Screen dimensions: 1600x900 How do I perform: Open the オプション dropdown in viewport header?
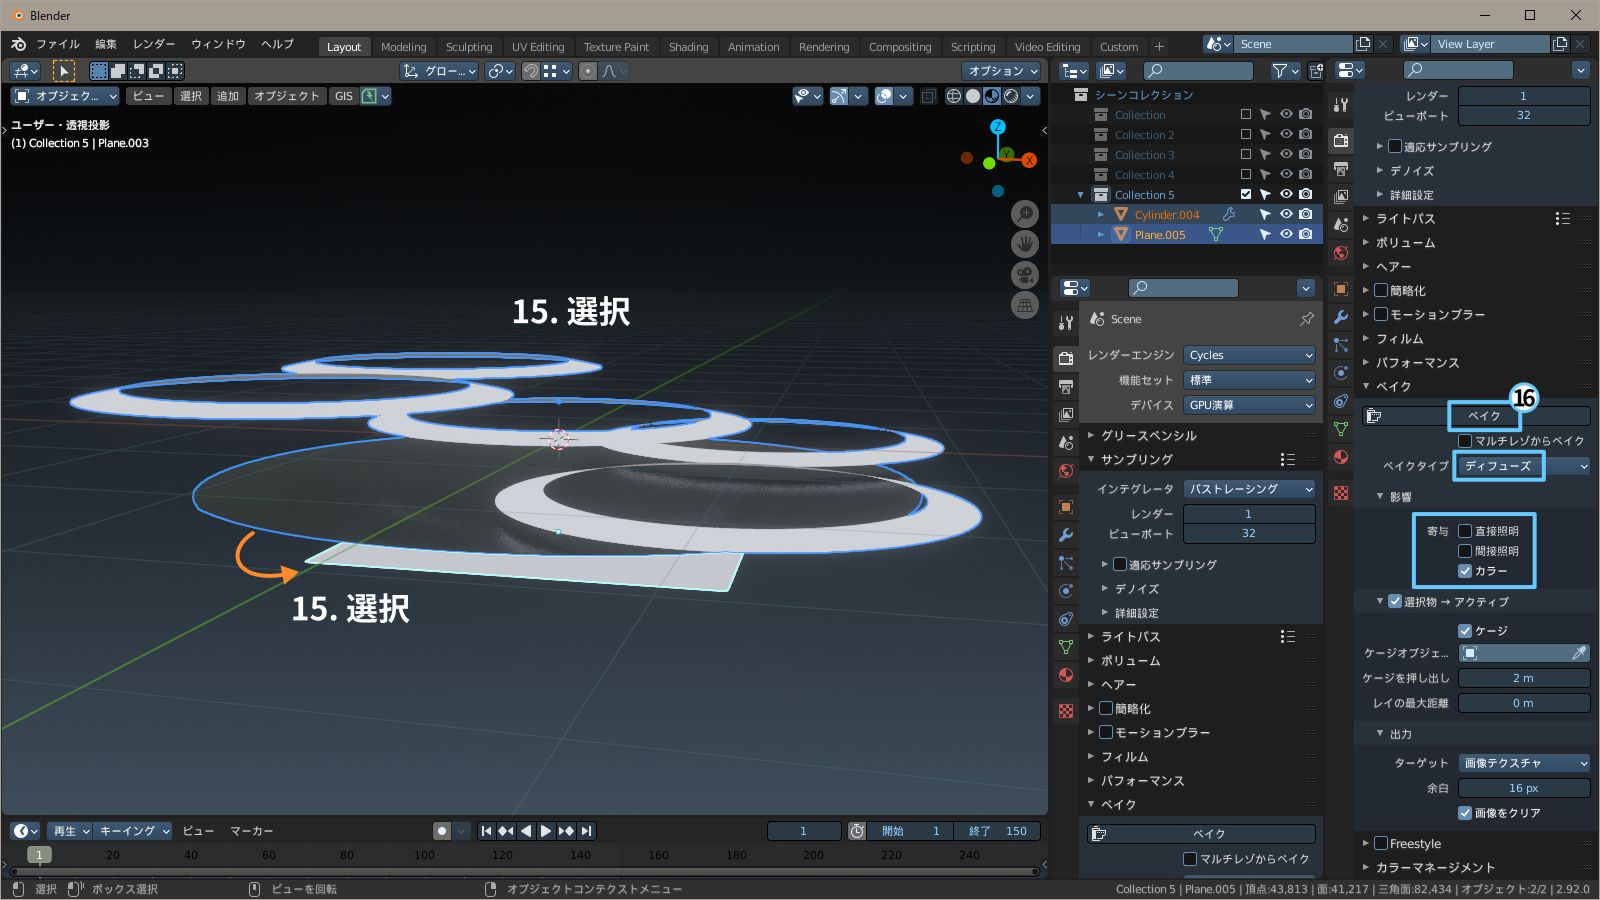click(x=1002, y=71)
